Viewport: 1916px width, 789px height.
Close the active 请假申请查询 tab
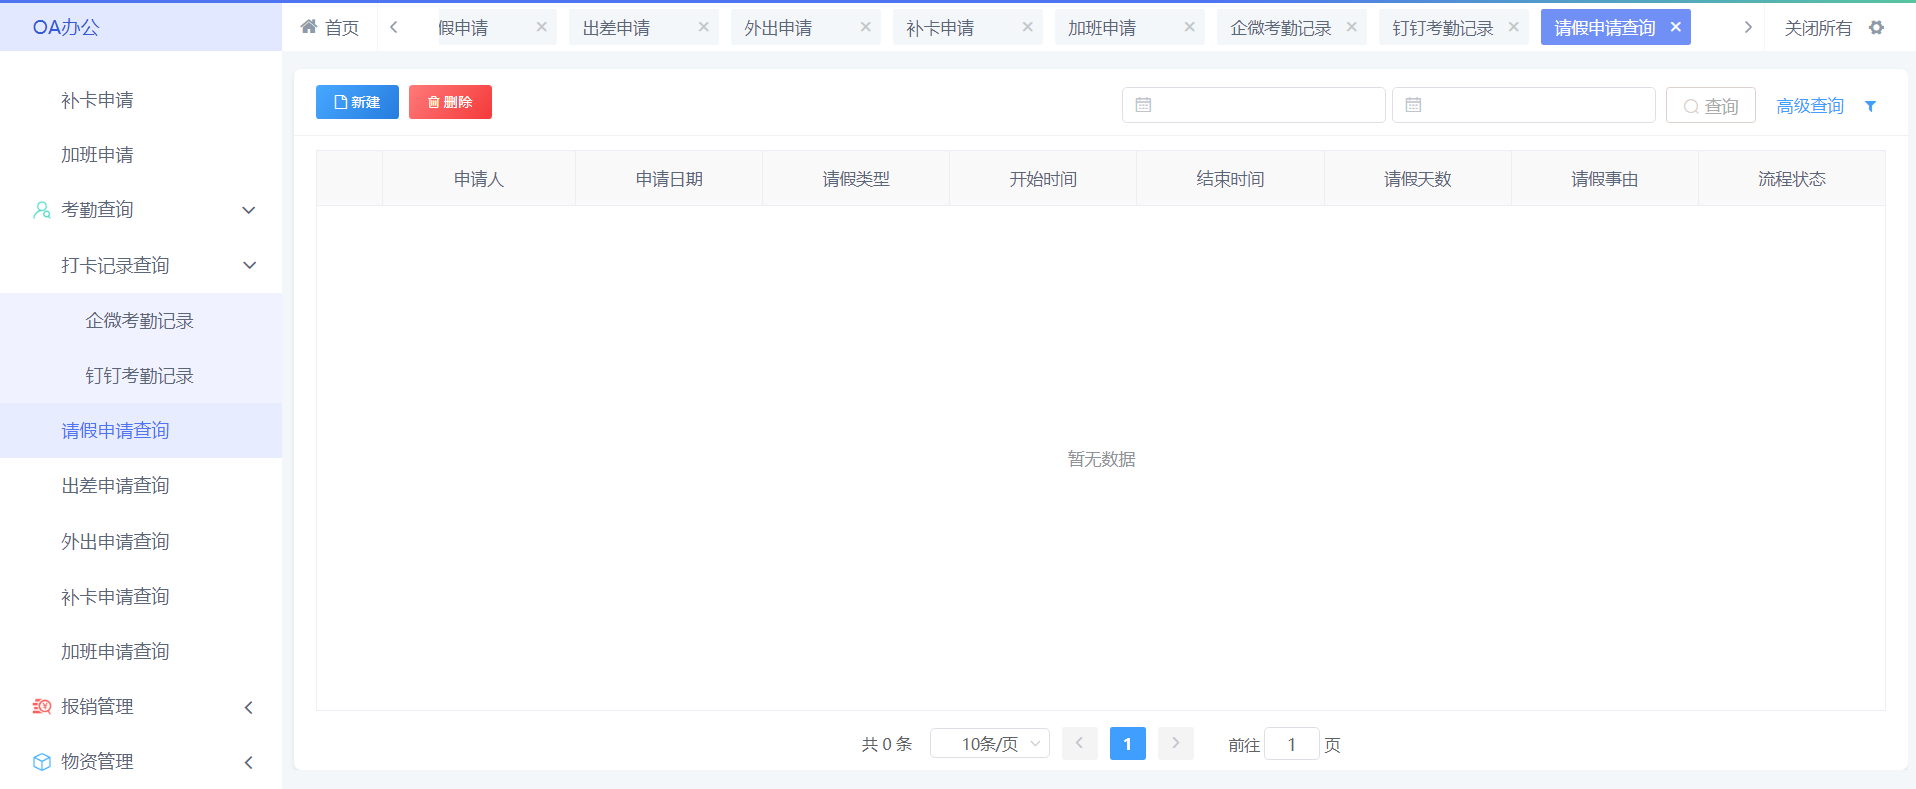click(x=1675, y=27)
